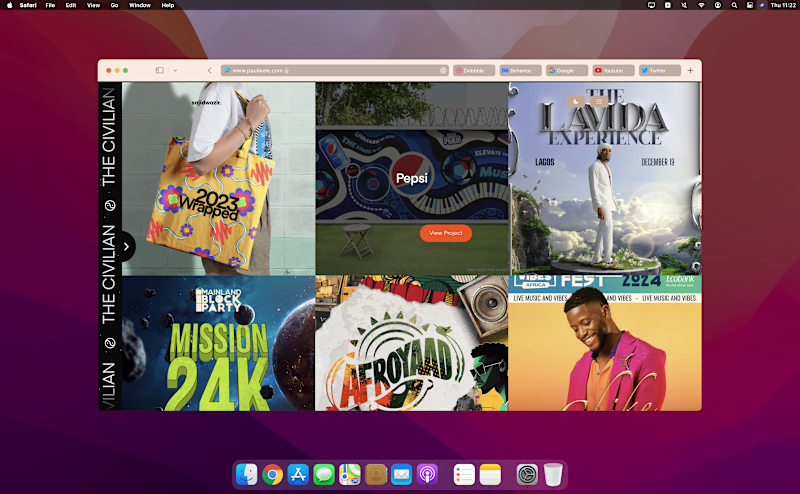Open the Google bookmark tab

(567, 70)
